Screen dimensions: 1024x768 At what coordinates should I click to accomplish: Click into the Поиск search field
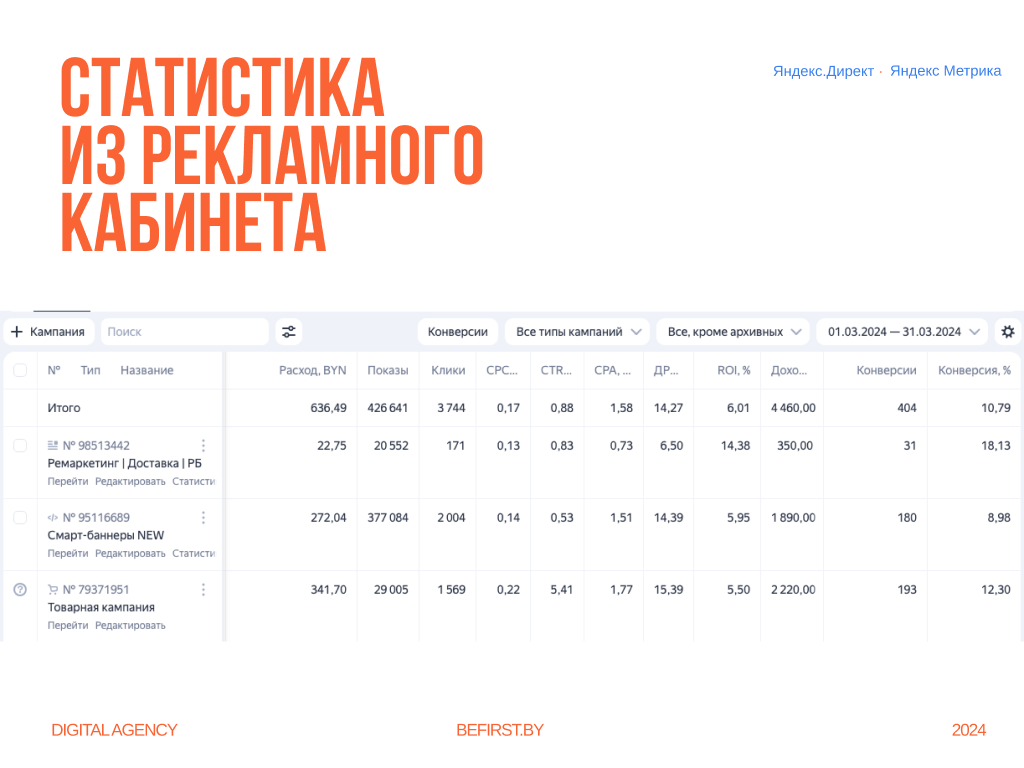(x=184, y=332)
